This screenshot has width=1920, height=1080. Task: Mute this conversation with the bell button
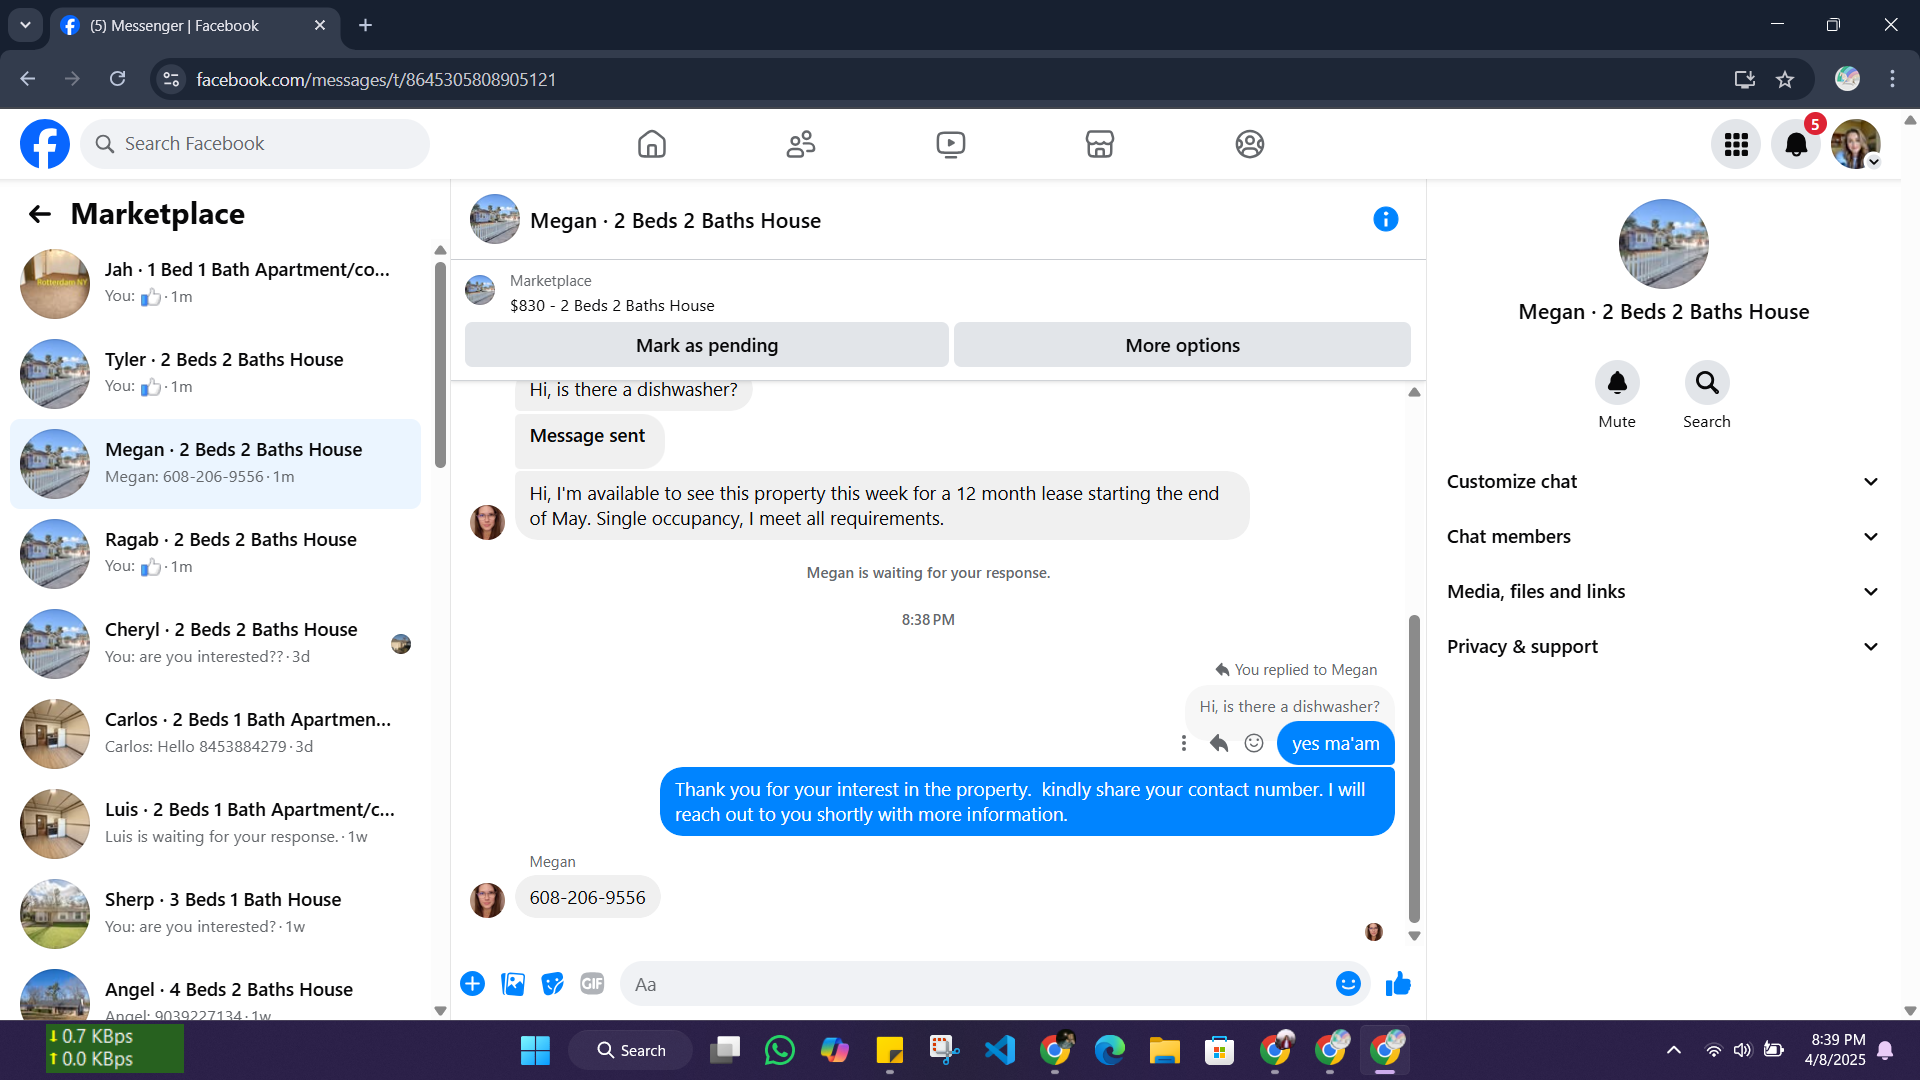click(1616, 383)
